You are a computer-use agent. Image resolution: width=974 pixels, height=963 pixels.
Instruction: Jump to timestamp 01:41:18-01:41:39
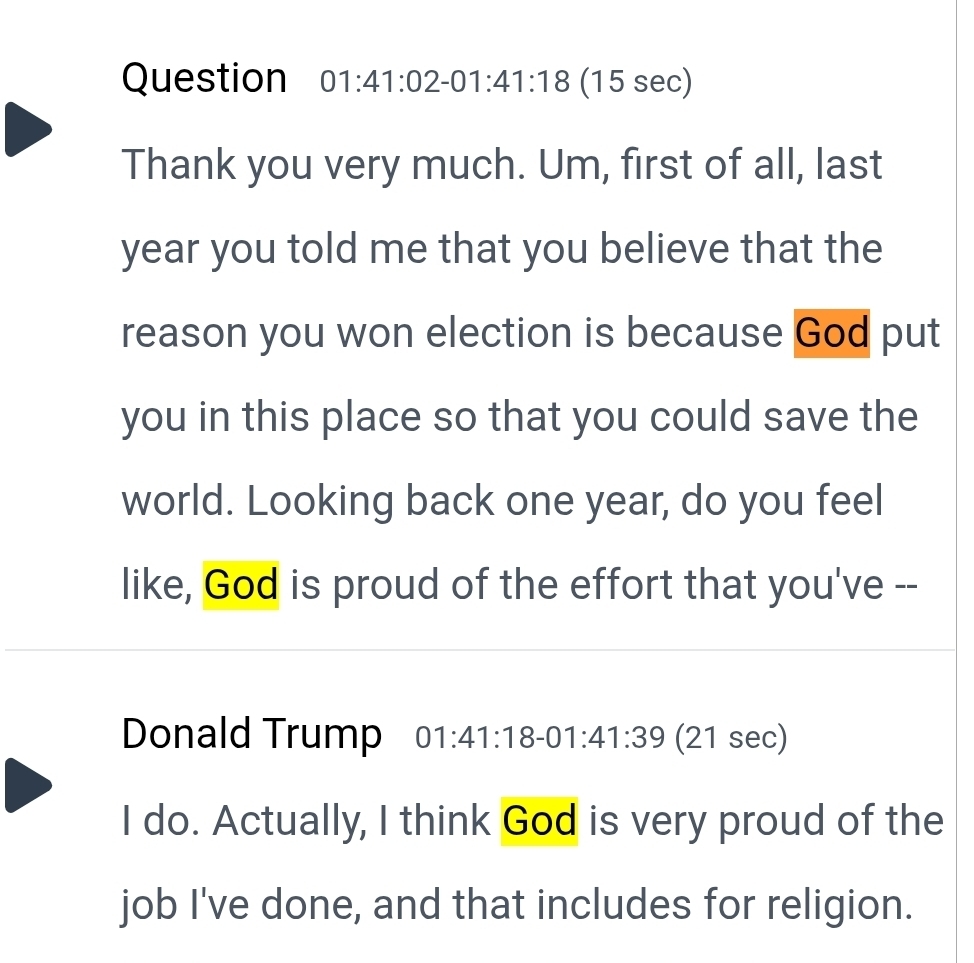coord(540,739)
